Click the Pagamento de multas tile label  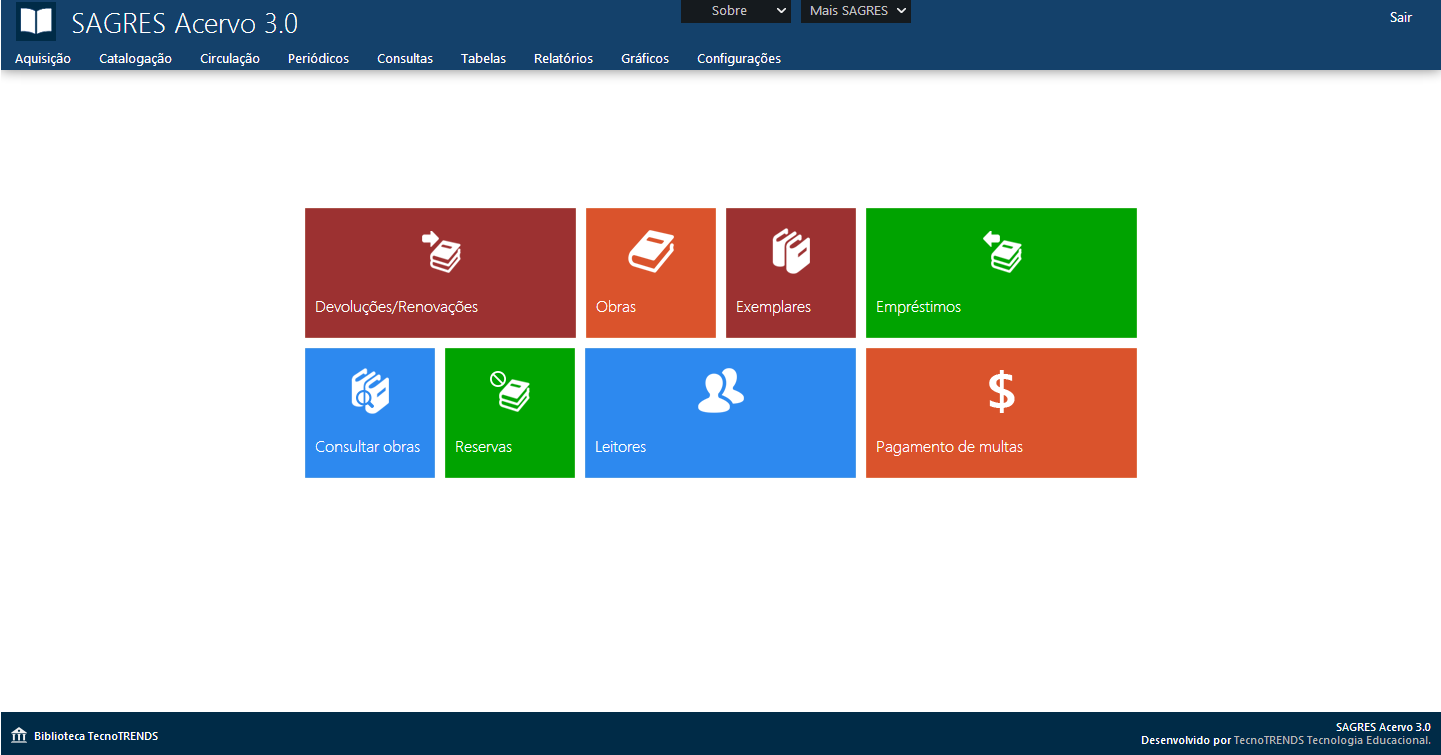click(949, 447)
